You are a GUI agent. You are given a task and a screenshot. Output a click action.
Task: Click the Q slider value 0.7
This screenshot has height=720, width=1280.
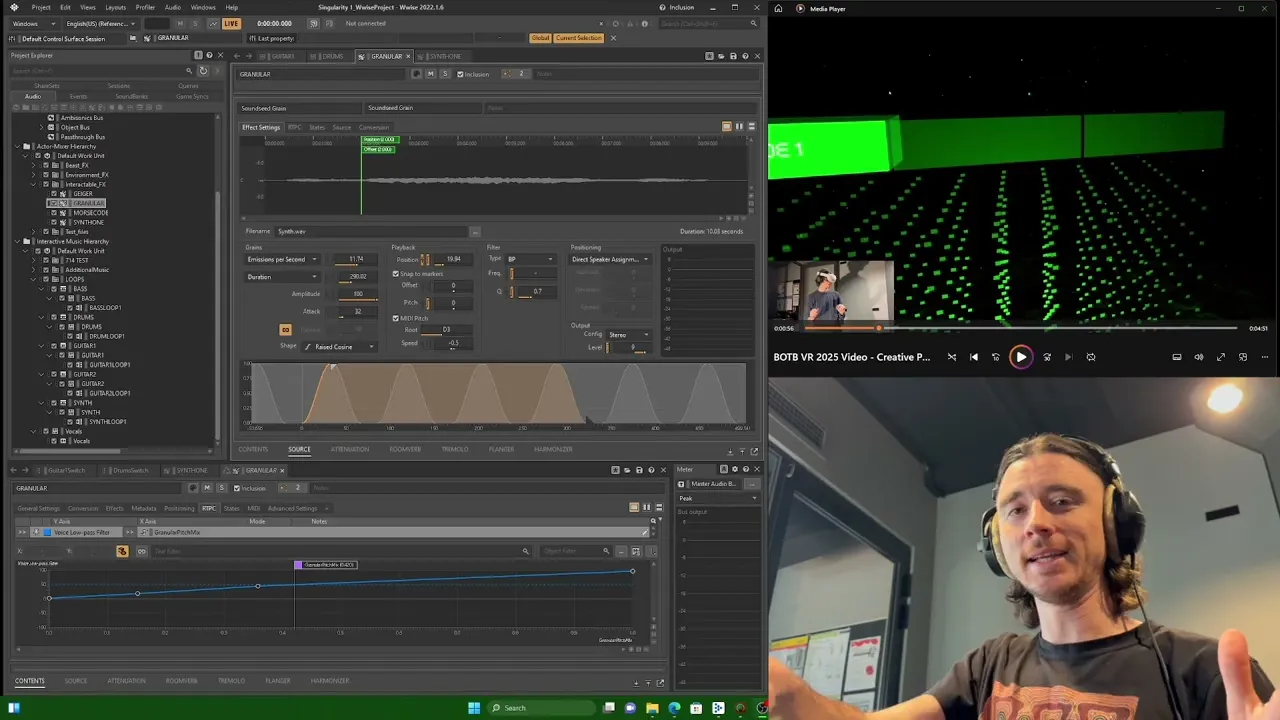click(x=537, y=292)
